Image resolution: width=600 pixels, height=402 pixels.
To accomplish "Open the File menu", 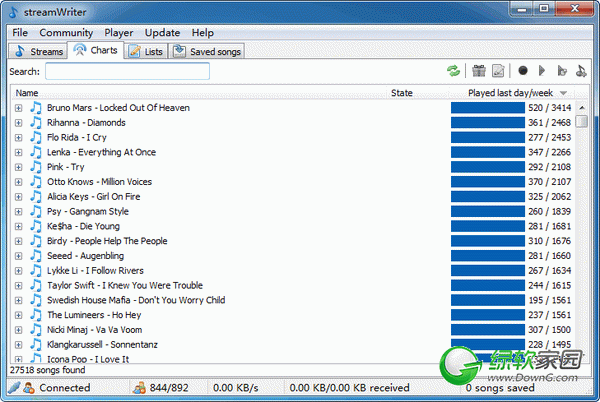I will [20, 33].
